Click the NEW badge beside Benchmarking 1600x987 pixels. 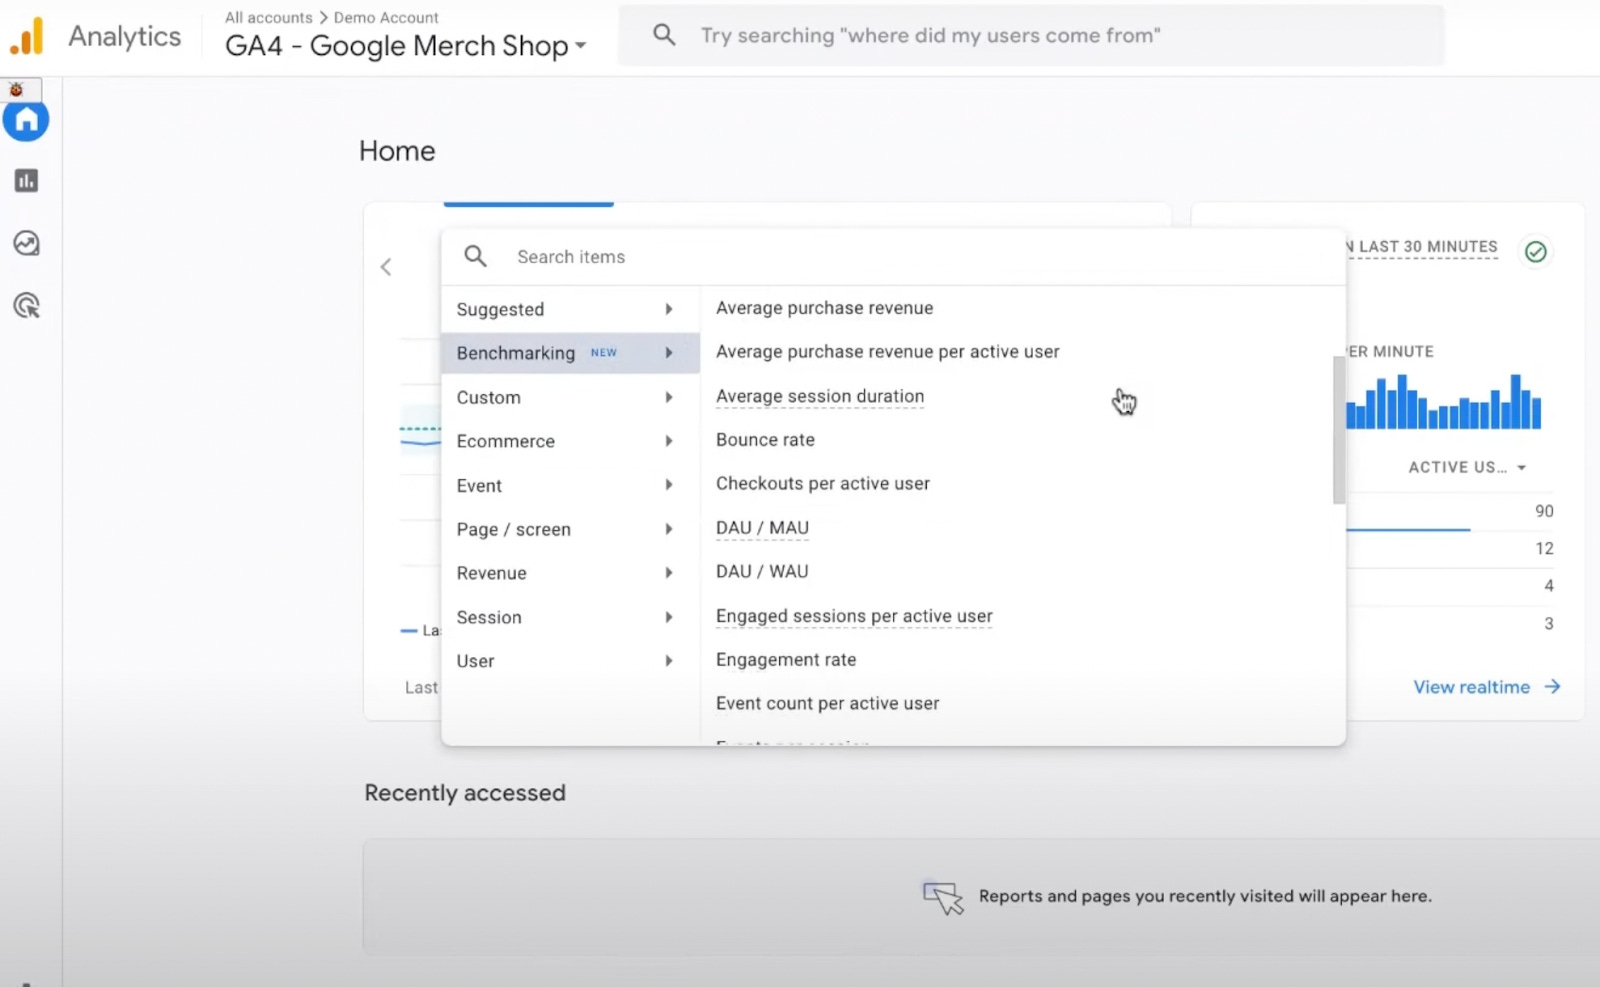603,353
